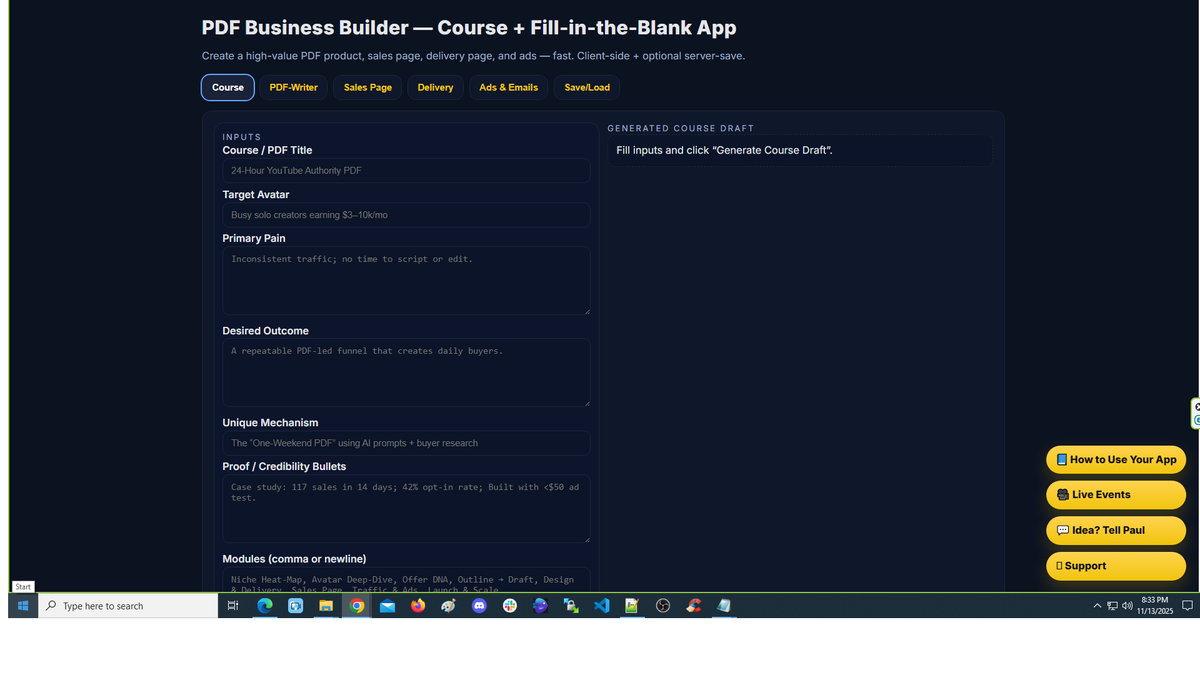This screenshot has width=1200, height=675.
Task: Click the Fill inputs and click message
Action: 724,150
